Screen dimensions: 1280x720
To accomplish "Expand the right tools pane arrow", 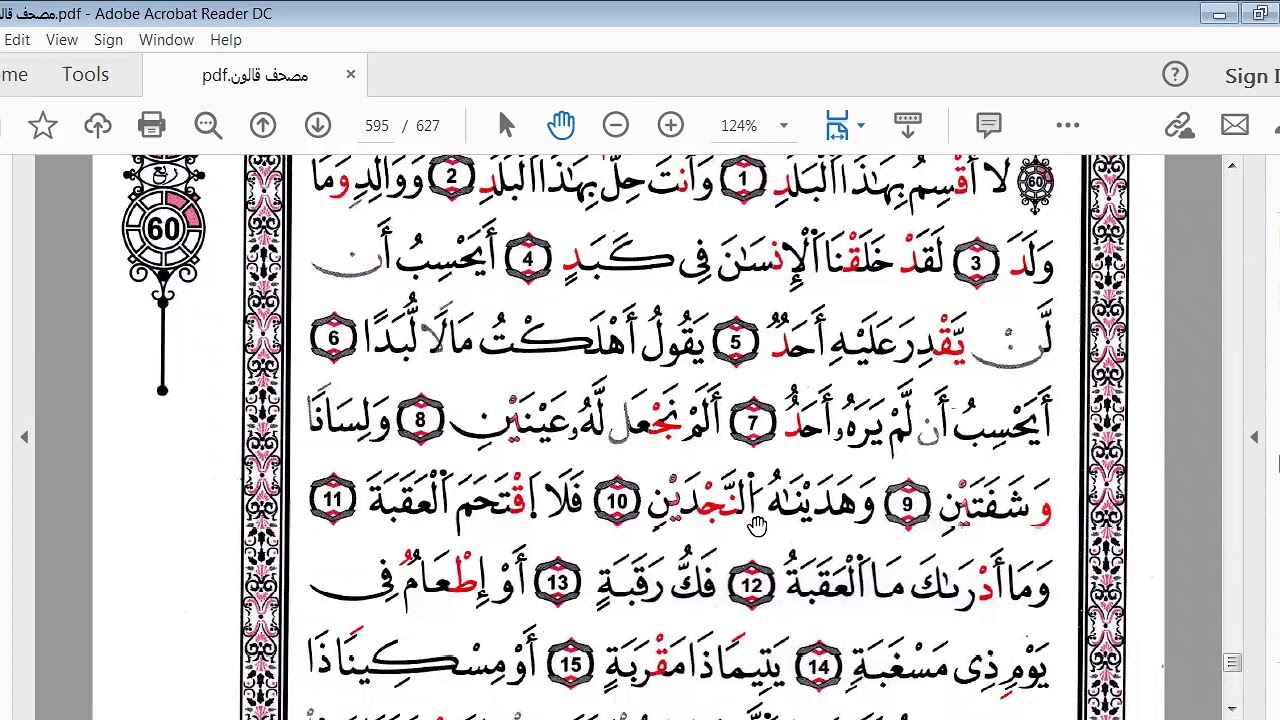I will (1254, 437).
